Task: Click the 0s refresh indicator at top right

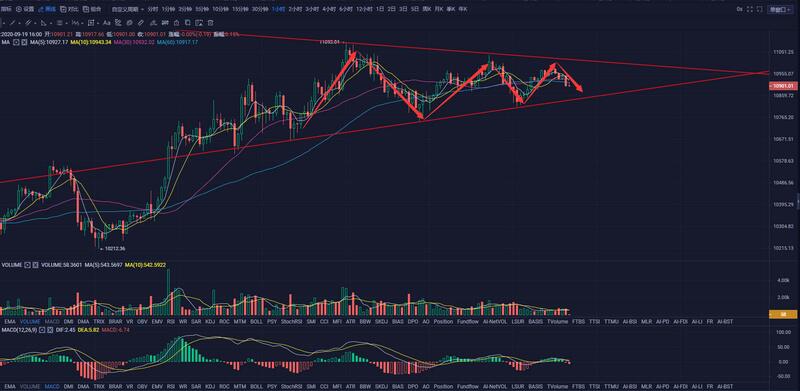Action: coord(739,9)
